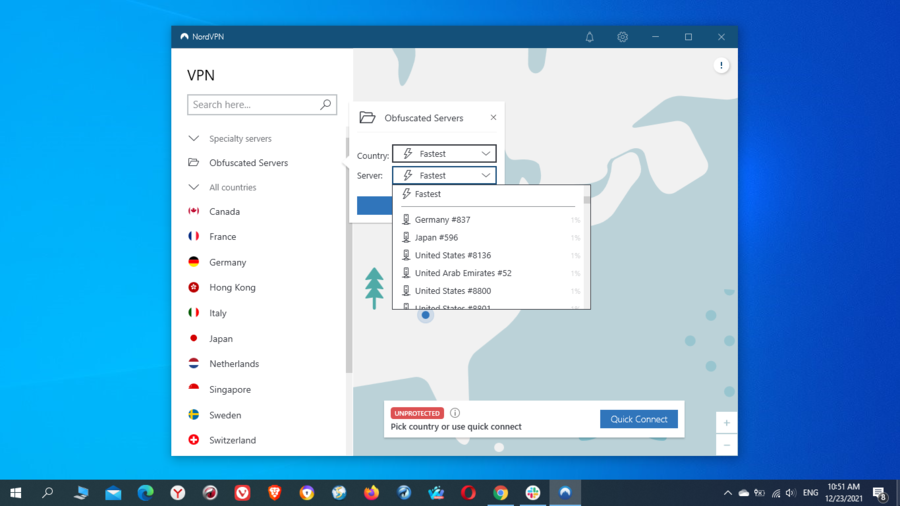The height and width of the screenshot is (506, 900).
Task: Select Obfuscated Servers in sidebar
Action: pyautogui.click(x=247, y=163)
